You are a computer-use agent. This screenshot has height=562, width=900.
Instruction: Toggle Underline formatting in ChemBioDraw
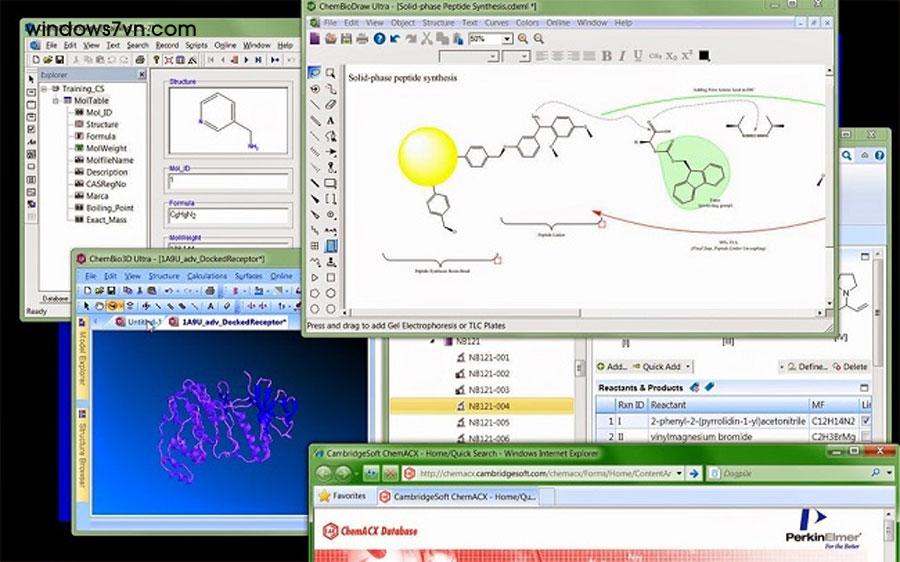click(638, 56)
